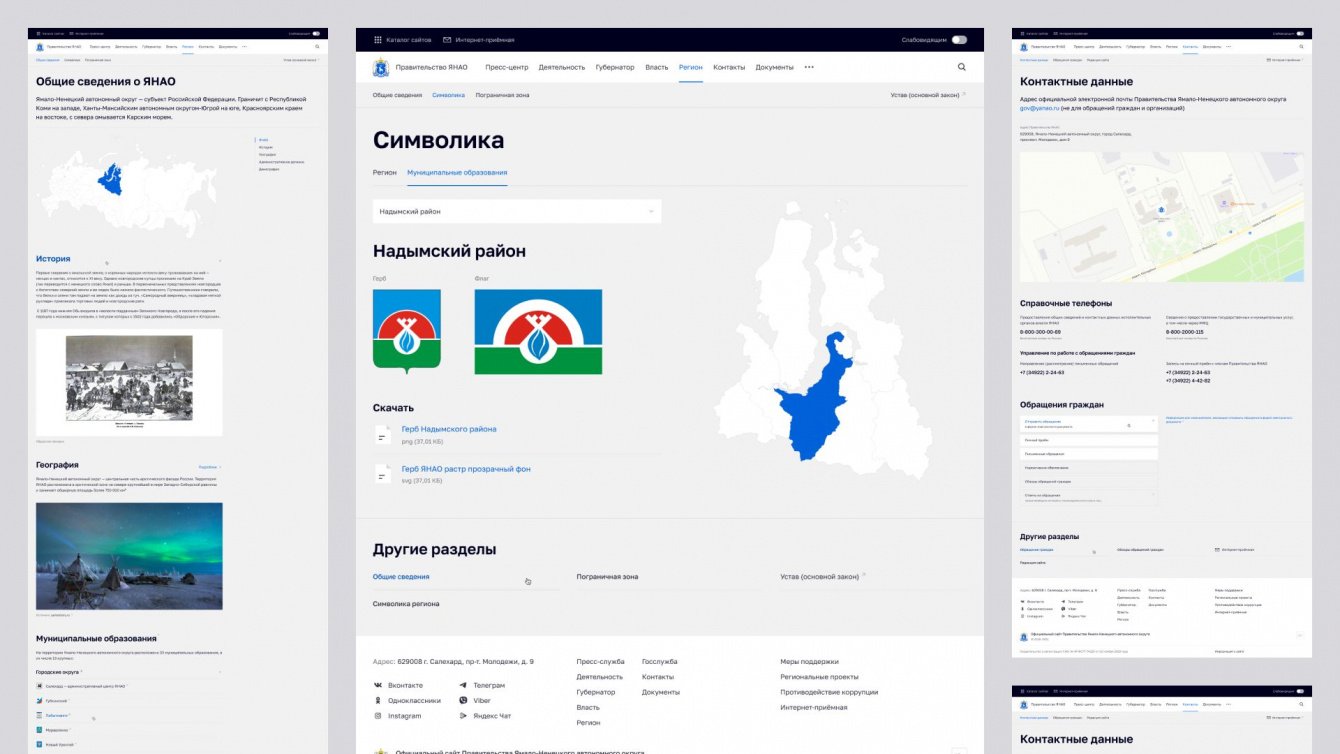
Task: Open Противодействие коррупции link in center footer
Action: click(830, 692)
